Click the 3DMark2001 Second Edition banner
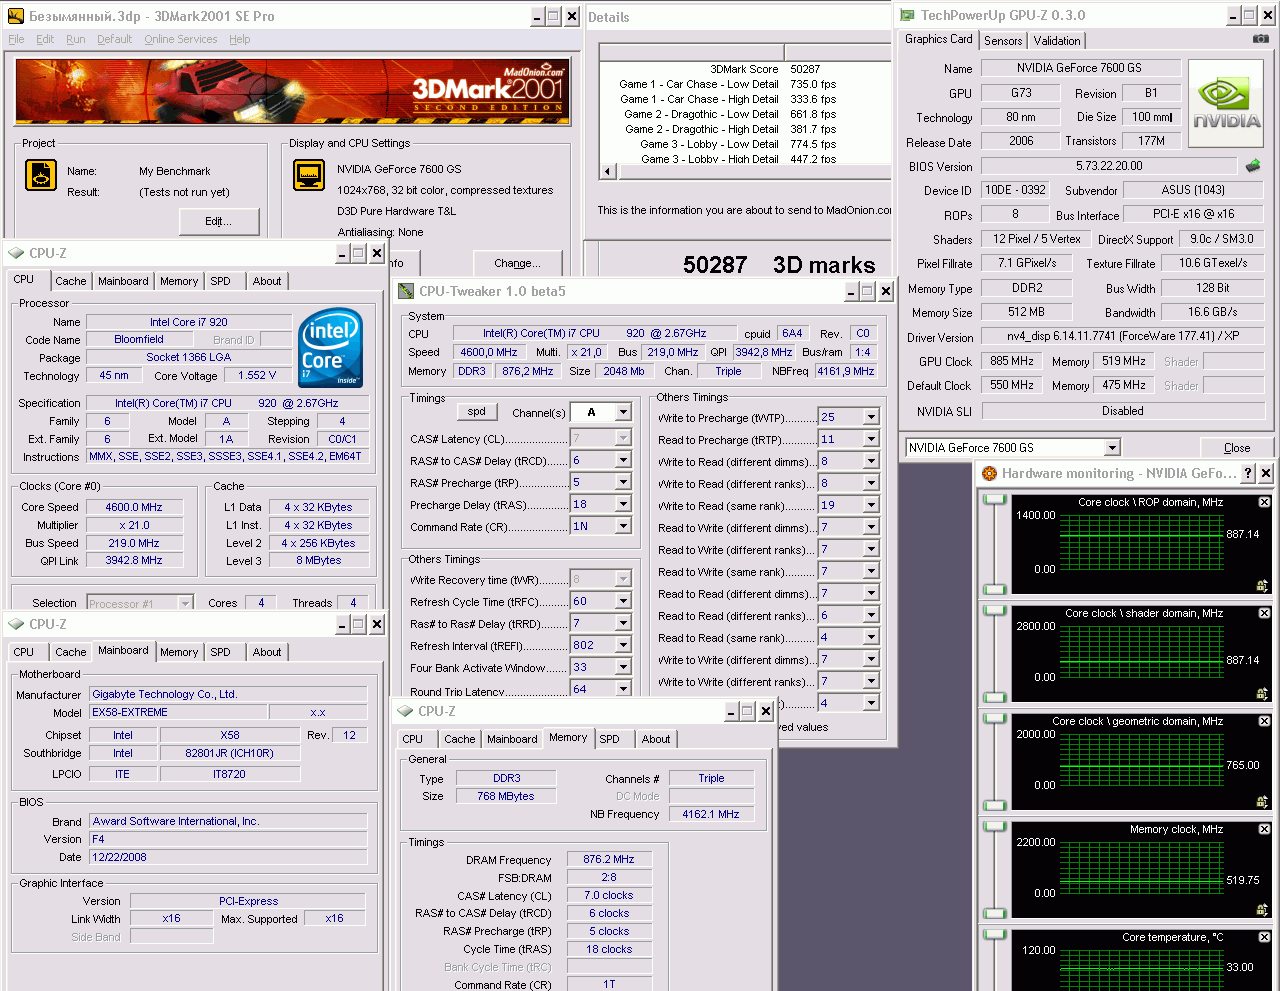The image size is (1280, 991). tap(291, 91)
